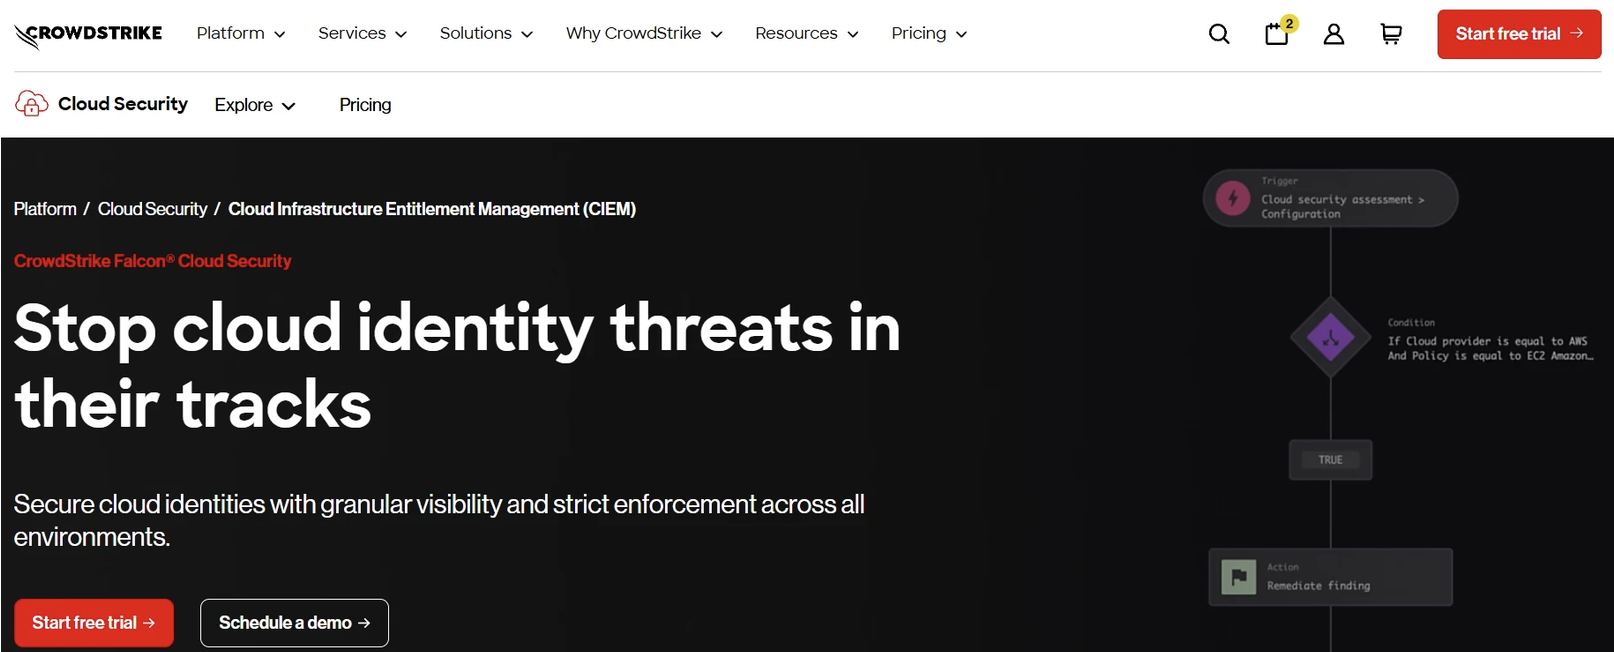Viewport: 1614px width, 652px height.
Task: Click the 'If Cloud provider is equal to AWS' text
Action: pos(1487,341)
